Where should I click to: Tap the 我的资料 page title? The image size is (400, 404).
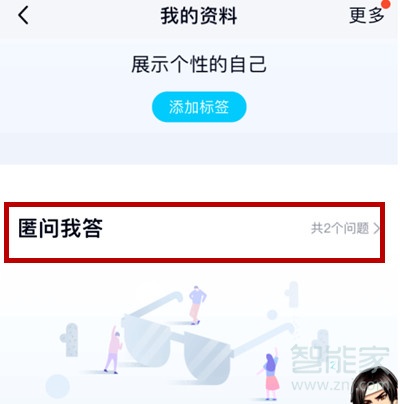(199, 16)
